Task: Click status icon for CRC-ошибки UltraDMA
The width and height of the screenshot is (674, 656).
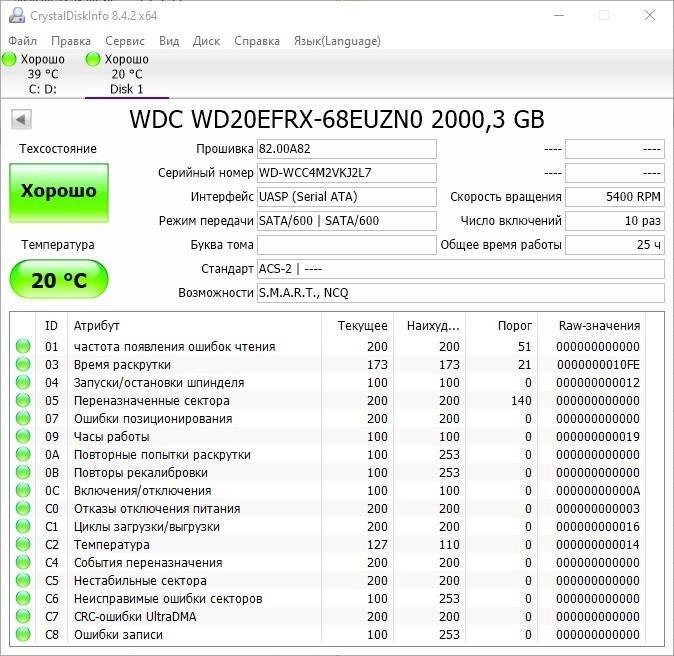Action: coord(23,617)
